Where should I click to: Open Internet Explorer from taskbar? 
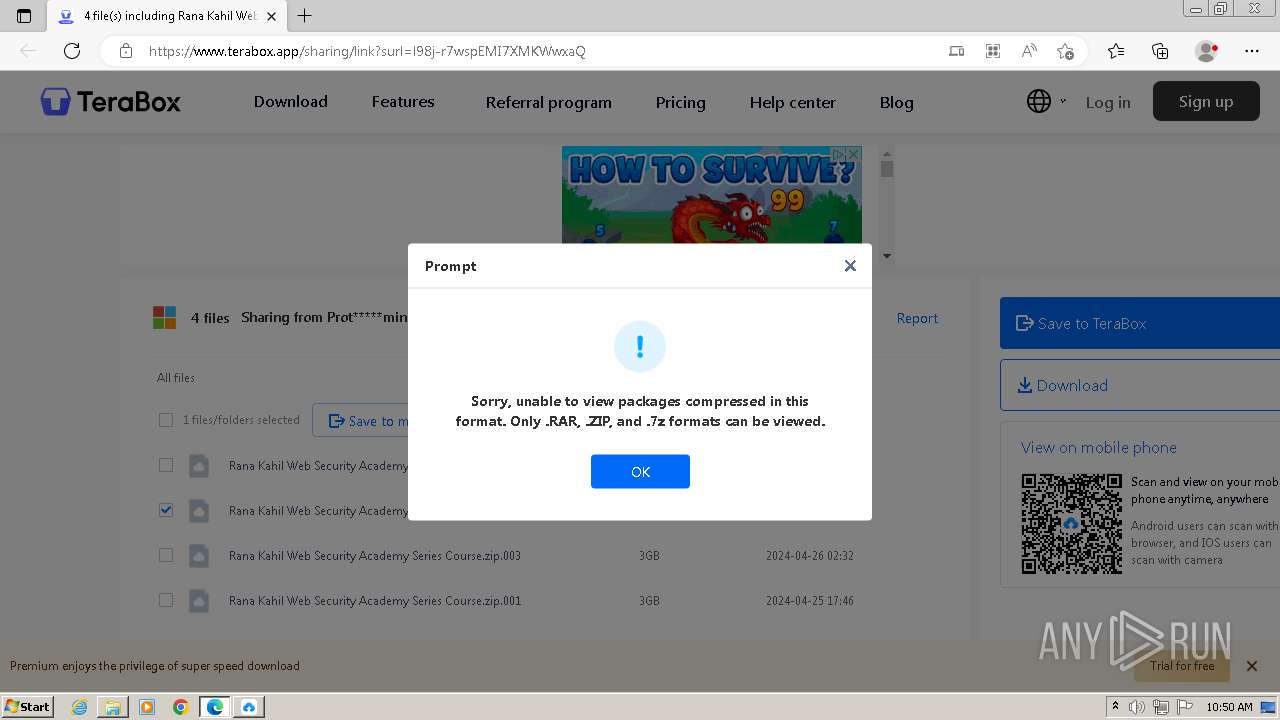pos(79,707)
